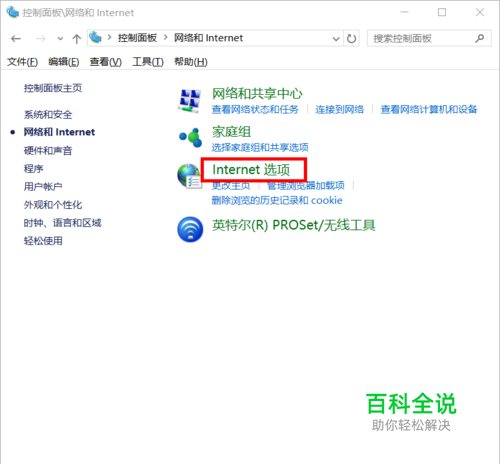Go to 控制面板主页 in sidebar
Screen dimensions: 500x464
(53, 88)
